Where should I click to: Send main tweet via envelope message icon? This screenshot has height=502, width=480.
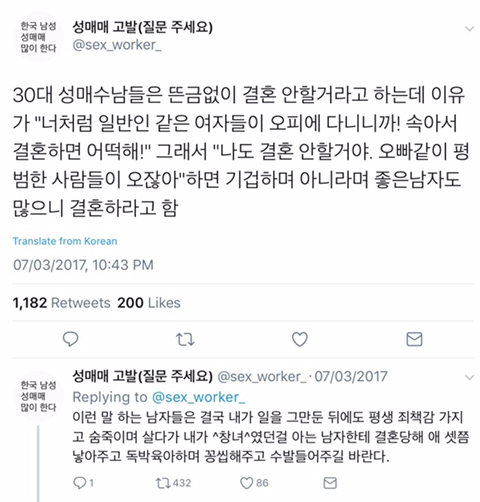(x=414, y=339)
